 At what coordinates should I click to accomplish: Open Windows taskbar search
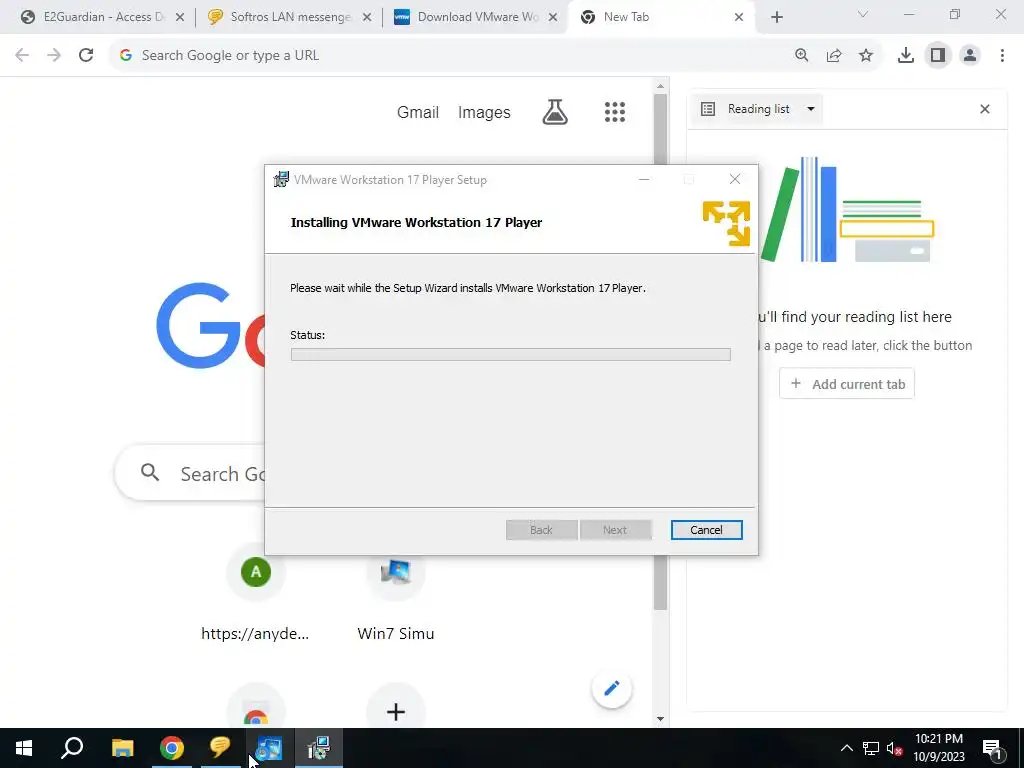(x=72, y=748)
